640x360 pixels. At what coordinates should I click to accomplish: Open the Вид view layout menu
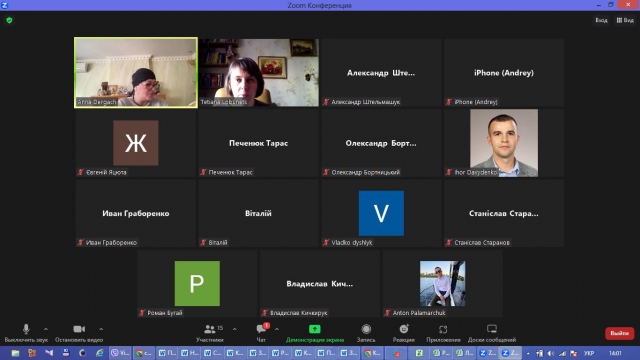625,20
